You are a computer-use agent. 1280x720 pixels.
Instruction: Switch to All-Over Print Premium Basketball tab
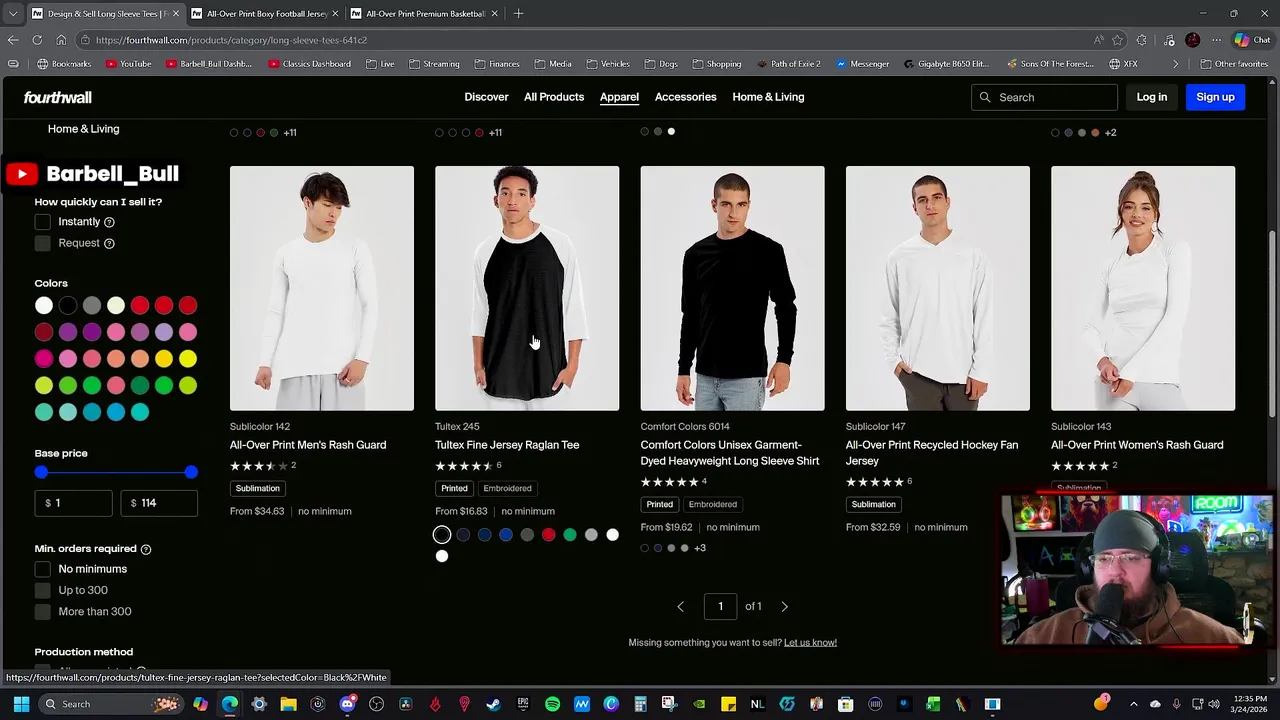424,14
